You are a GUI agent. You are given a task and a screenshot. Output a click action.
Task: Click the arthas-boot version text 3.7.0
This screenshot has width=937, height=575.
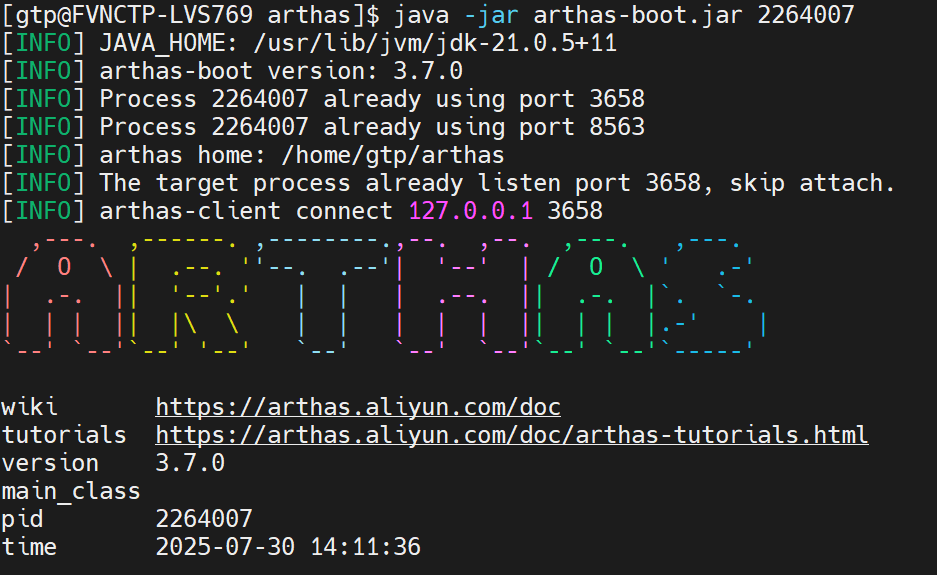click(x=428, y=71)
